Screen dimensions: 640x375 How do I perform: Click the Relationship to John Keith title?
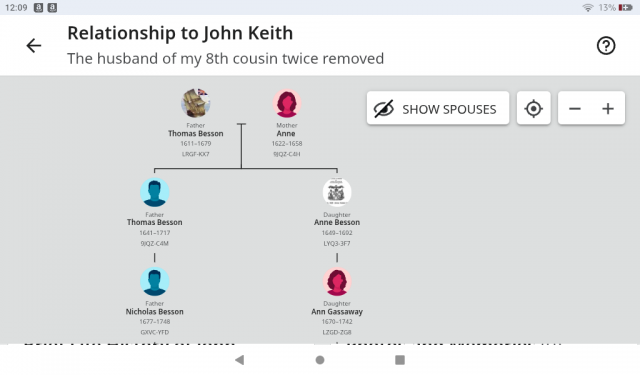[x=180, y=33]
